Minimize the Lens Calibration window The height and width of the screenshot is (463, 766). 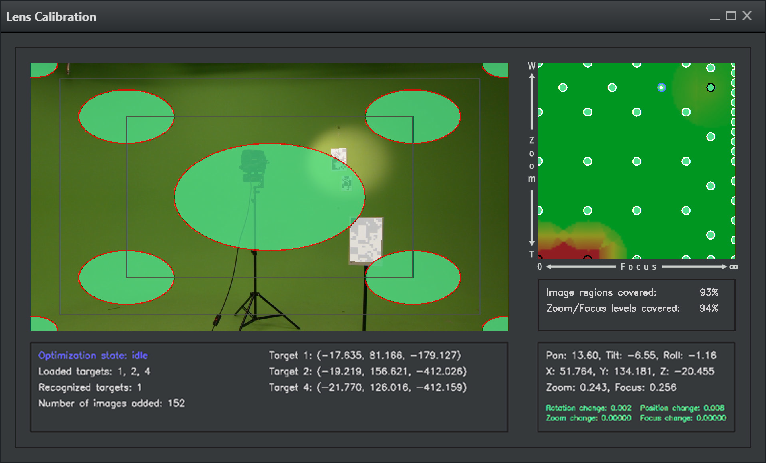click(x=714, y=16)
